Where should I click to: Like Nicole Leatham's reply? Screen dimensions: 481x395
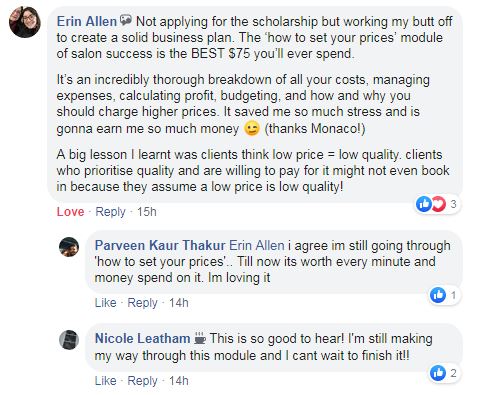tap(105, 381)
